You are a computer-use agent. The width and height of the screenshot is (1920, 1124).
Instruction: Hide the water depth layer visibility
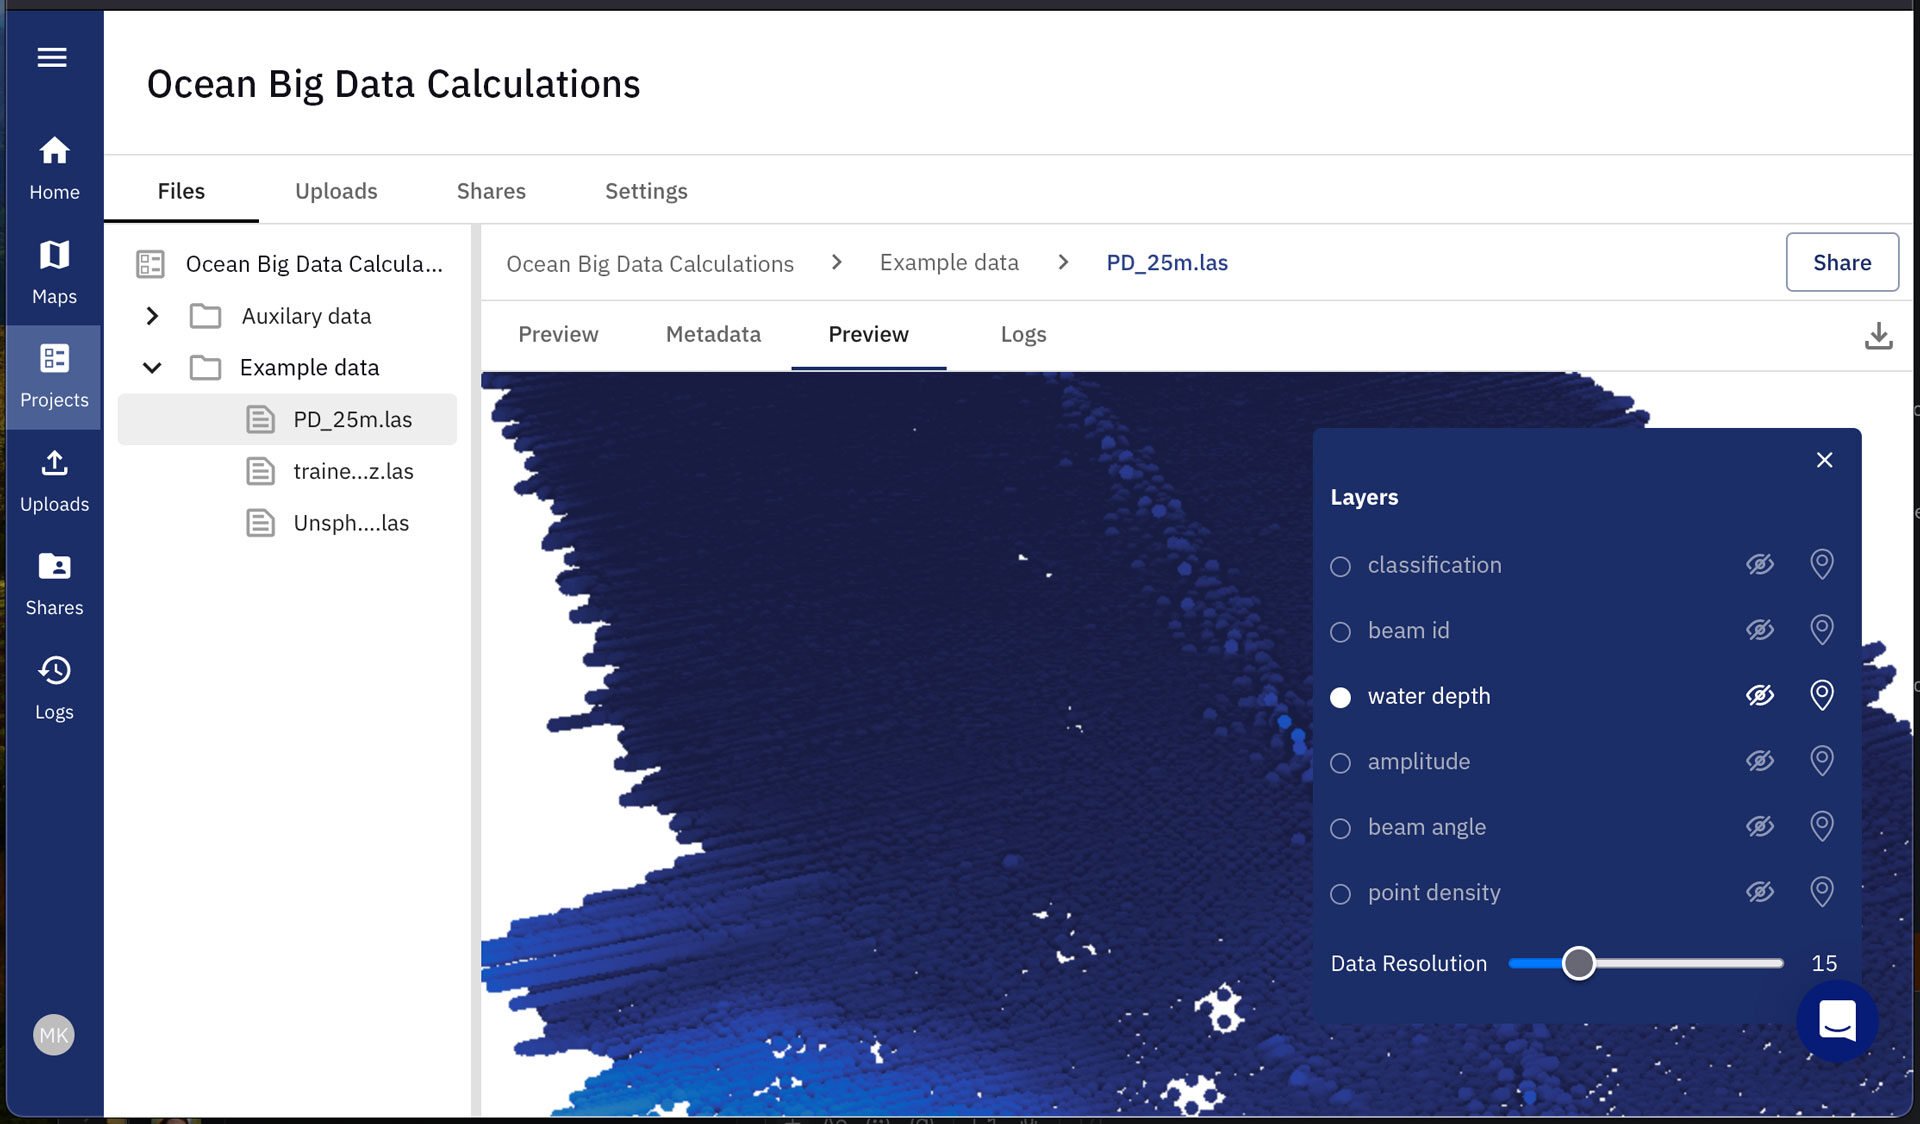coord(1760,695)
